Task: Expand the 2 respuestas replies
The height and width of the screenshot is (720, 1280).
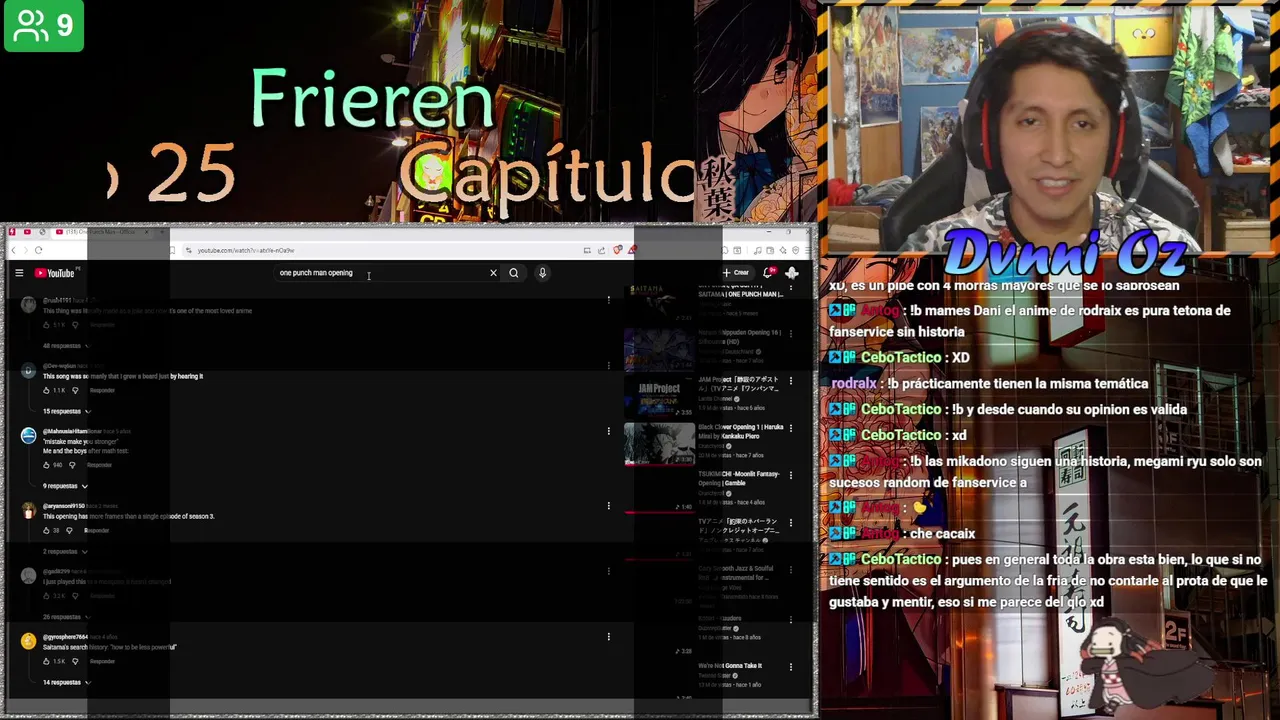Action: (65, 551)
